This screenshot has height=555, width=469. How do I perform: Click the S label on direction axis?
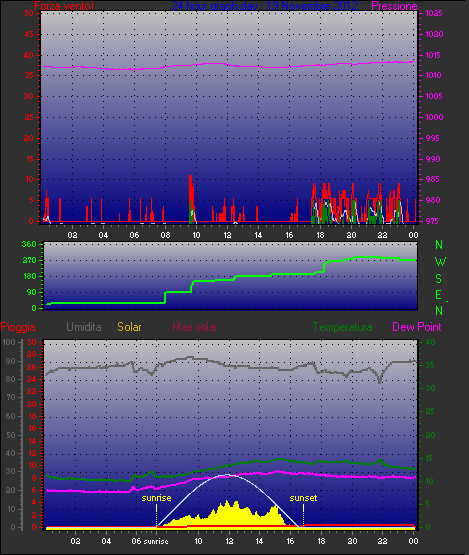tap(439, 279)
